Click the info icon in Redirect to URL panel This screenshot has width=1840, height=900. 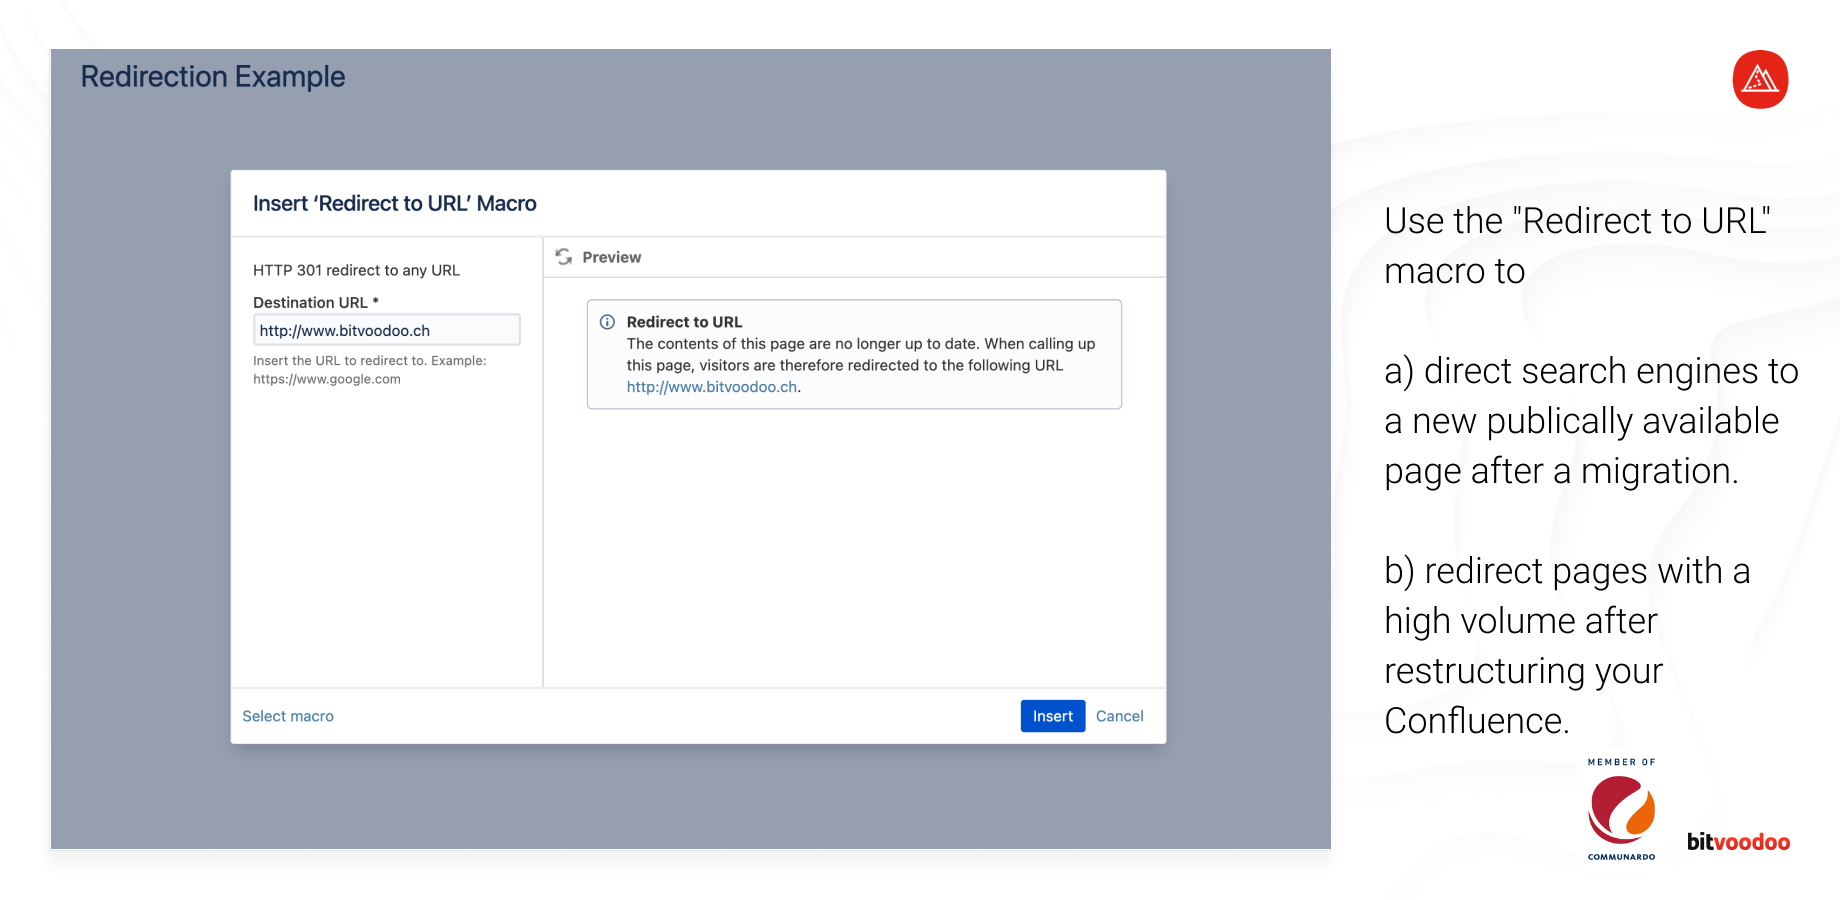[x=607, y=322]
